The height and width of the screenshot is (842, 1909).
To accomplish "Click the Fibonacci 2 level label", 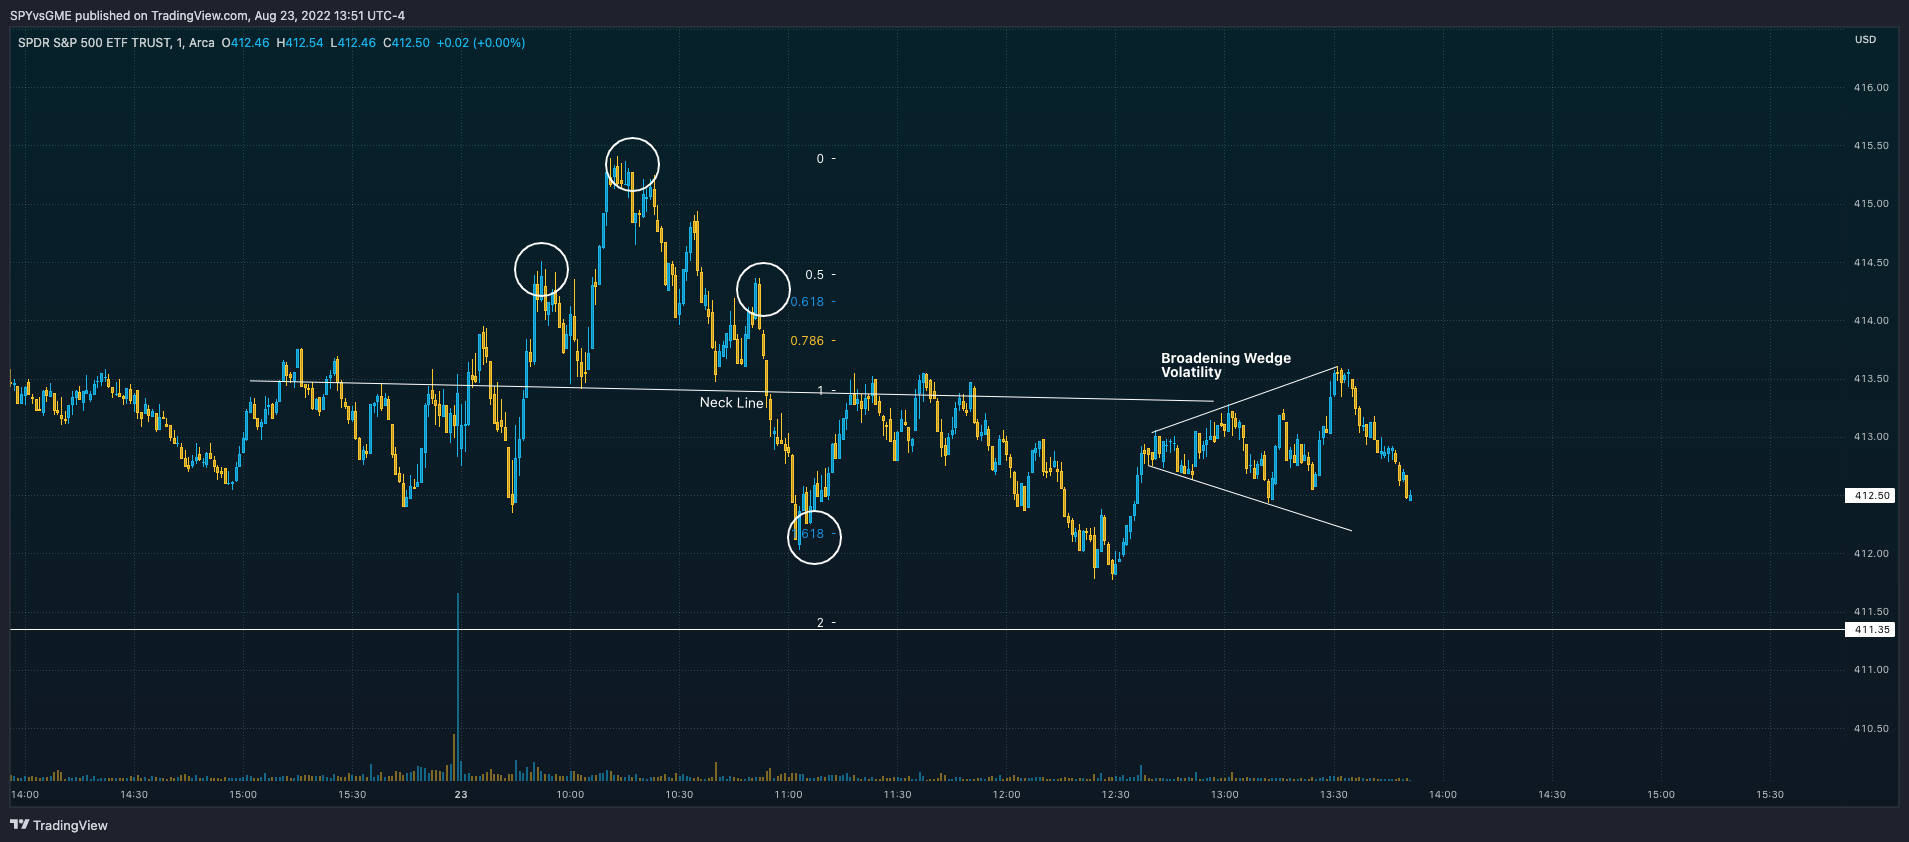I will tap(821, 623).
